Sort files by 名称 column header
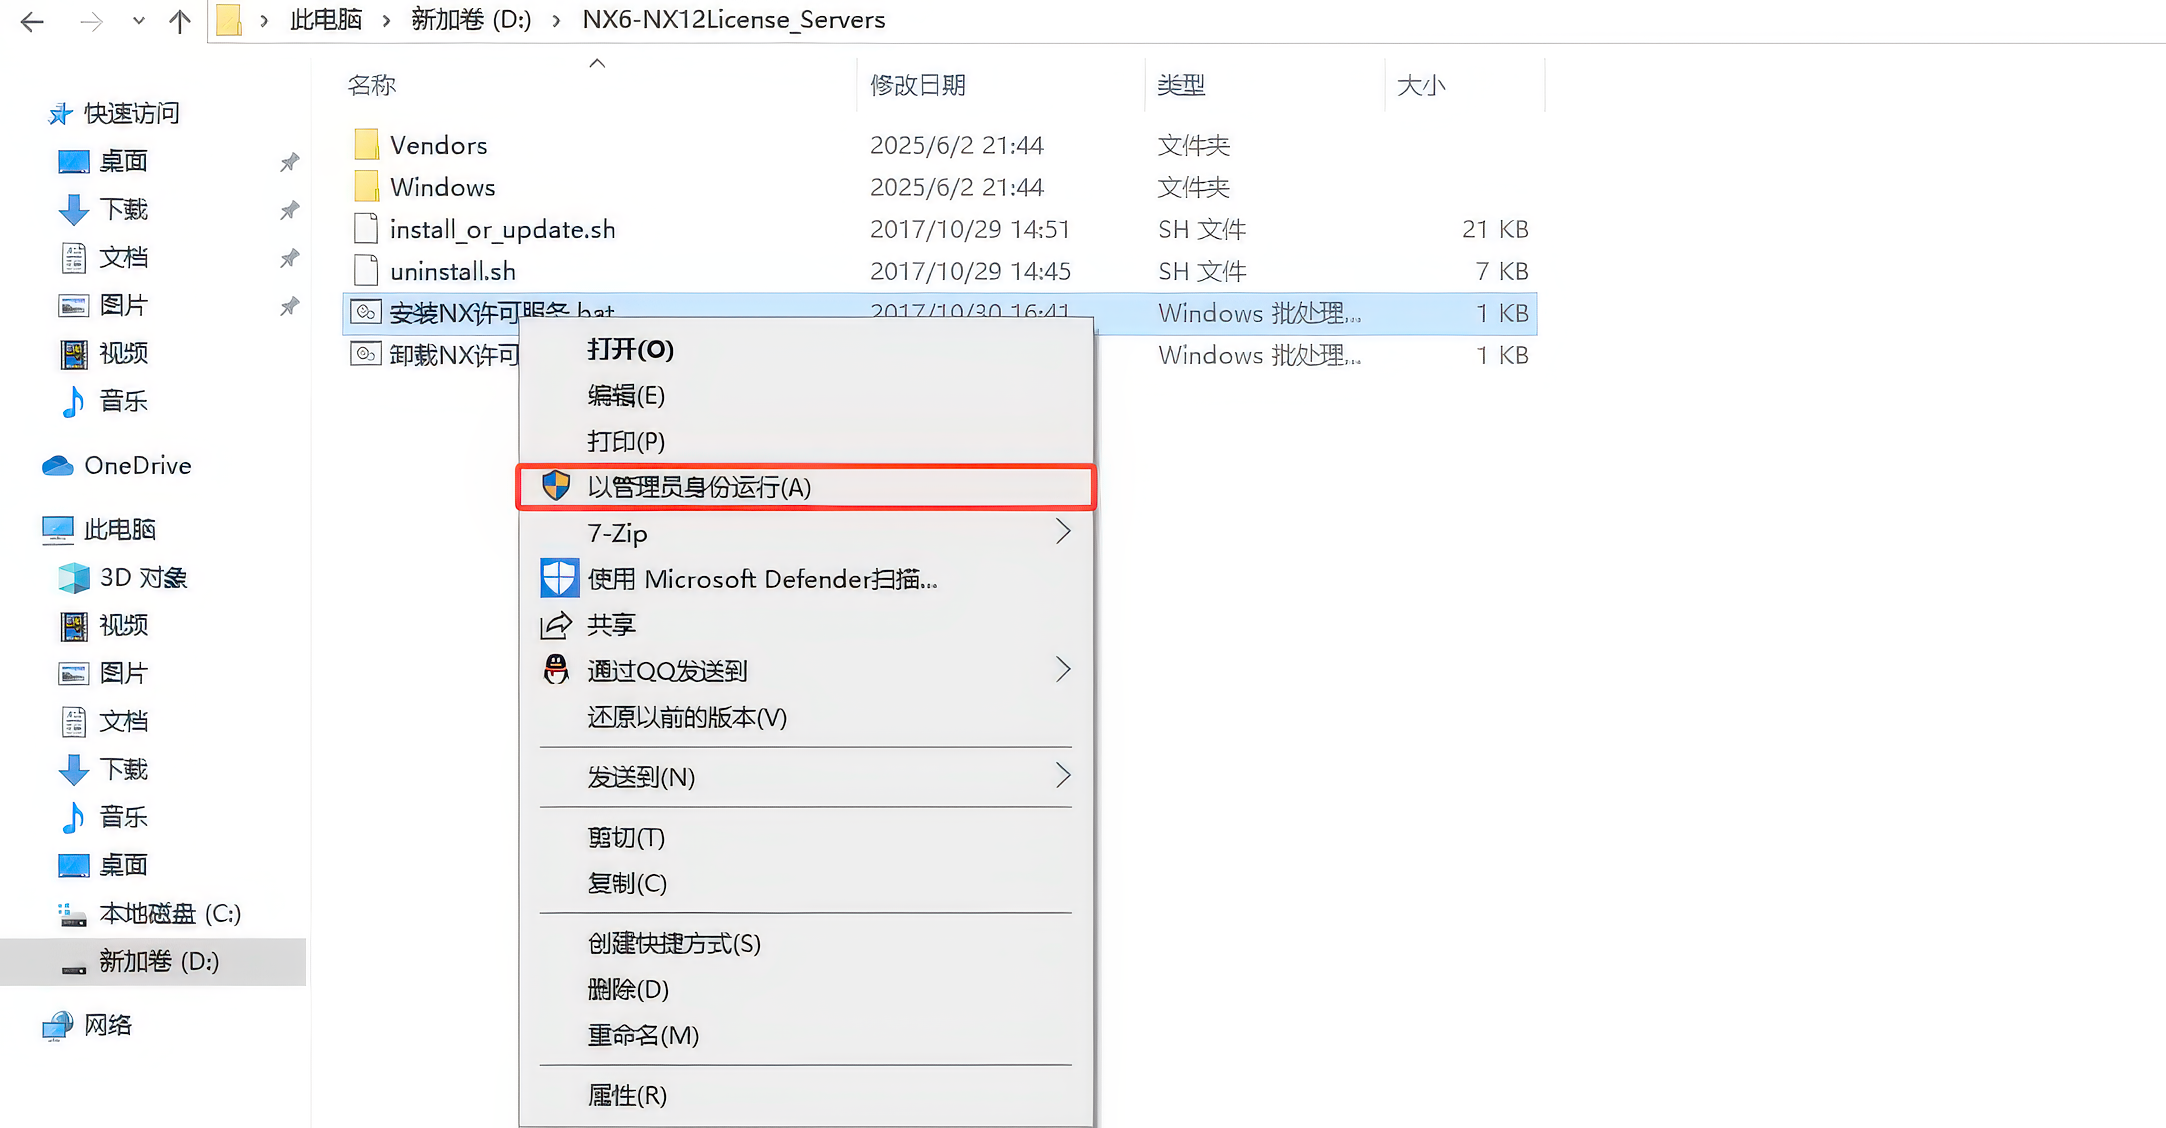2166x1128 pixels. point(372,85)
